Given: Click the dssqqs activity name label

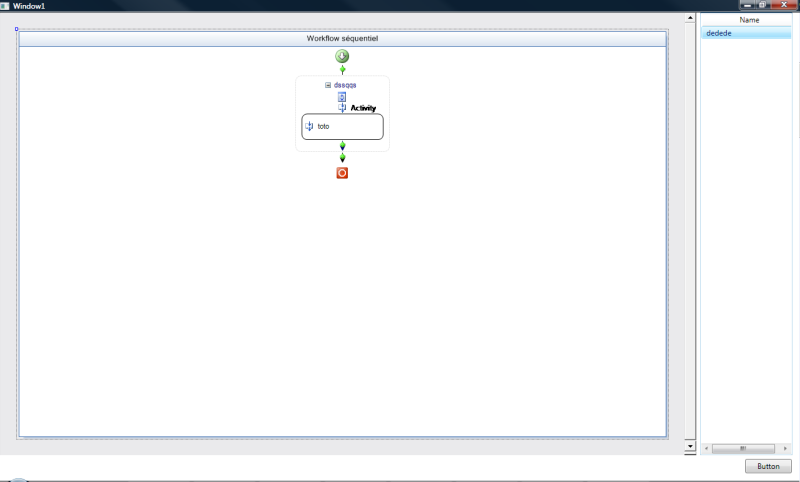Looking at the screenshot, I should (345, 85).
